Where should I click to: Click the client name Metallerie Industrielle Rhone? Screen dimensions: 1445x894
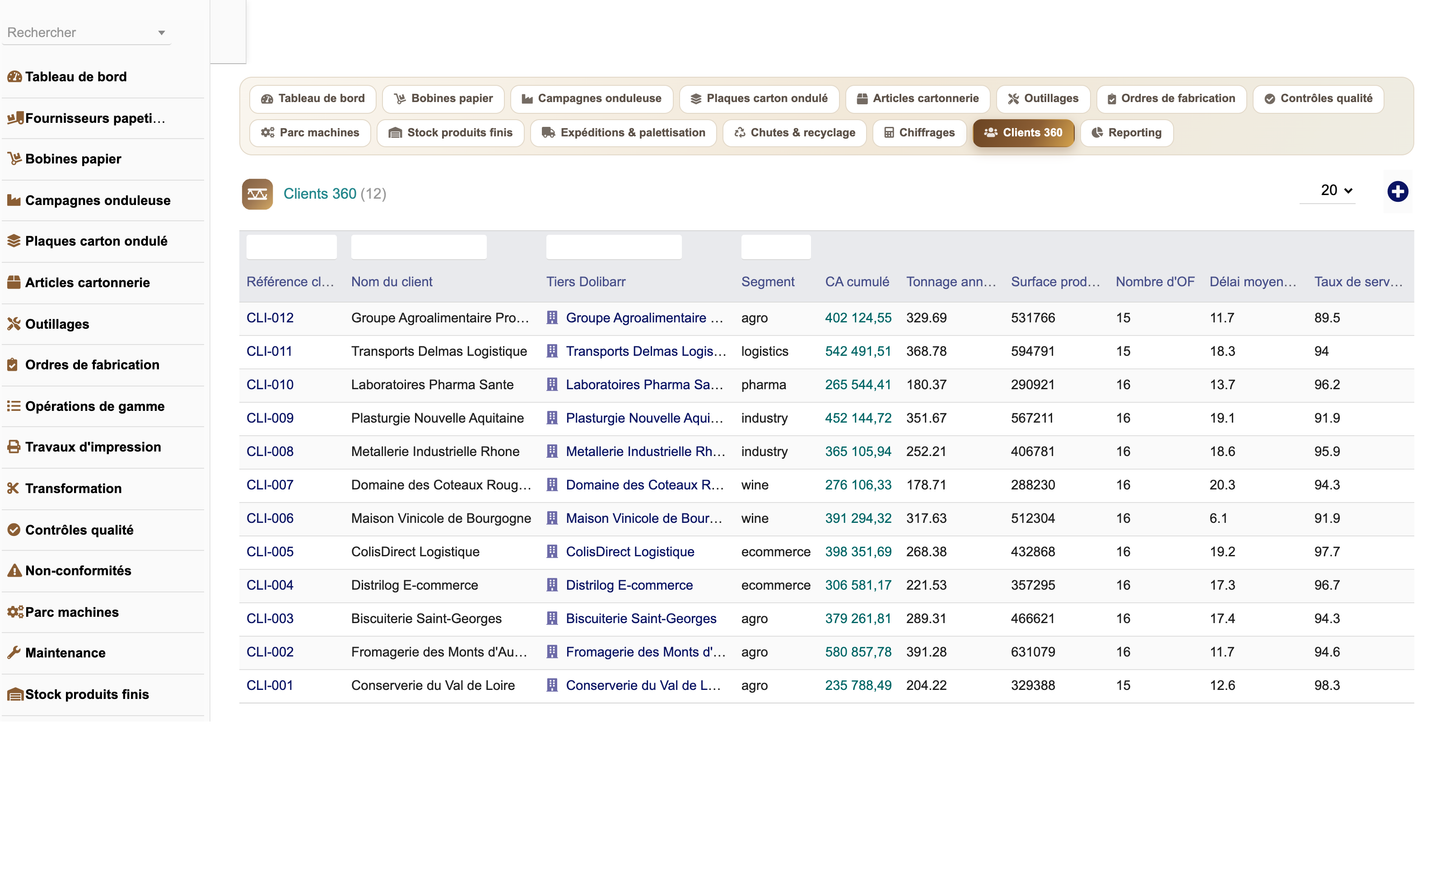coord(435,452)
